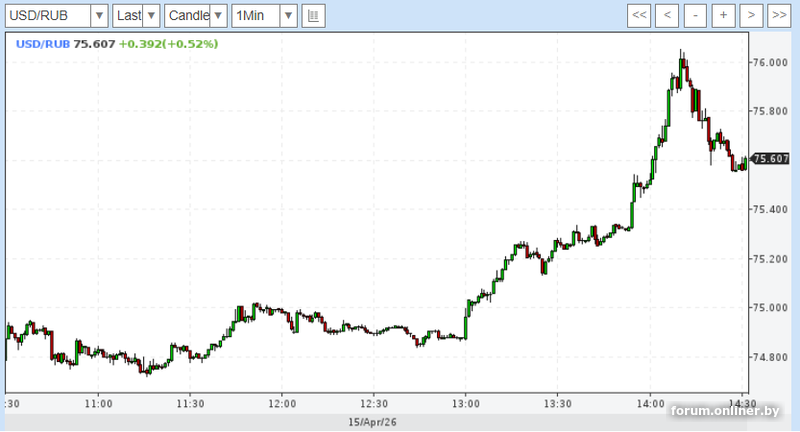Click the 75.800 price axis label

tap(770, 111)
